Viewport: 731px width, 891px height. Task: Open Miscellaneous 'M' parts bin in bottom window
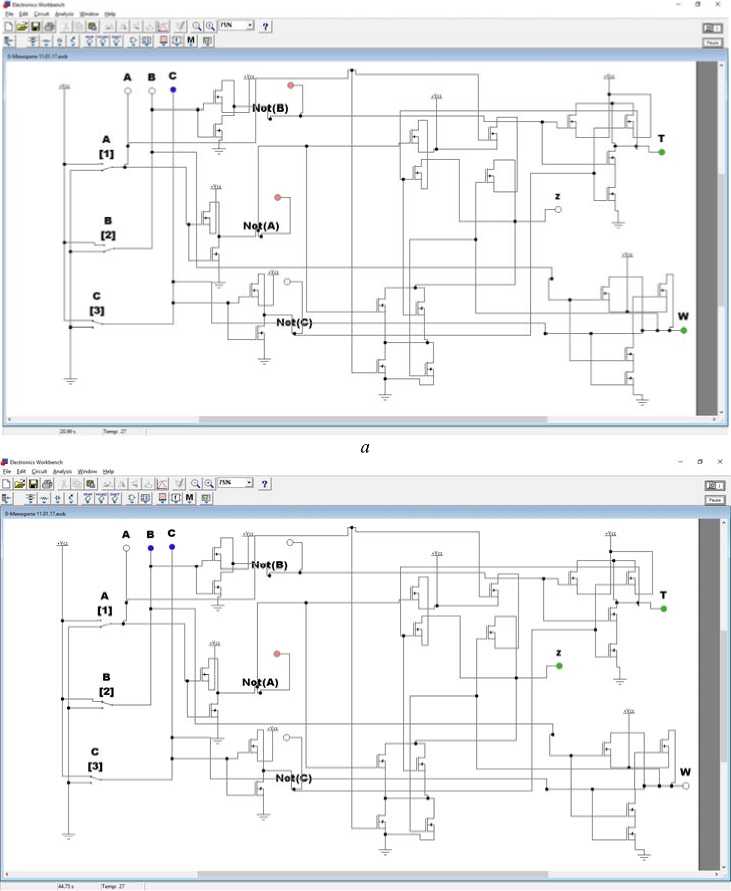189,498
